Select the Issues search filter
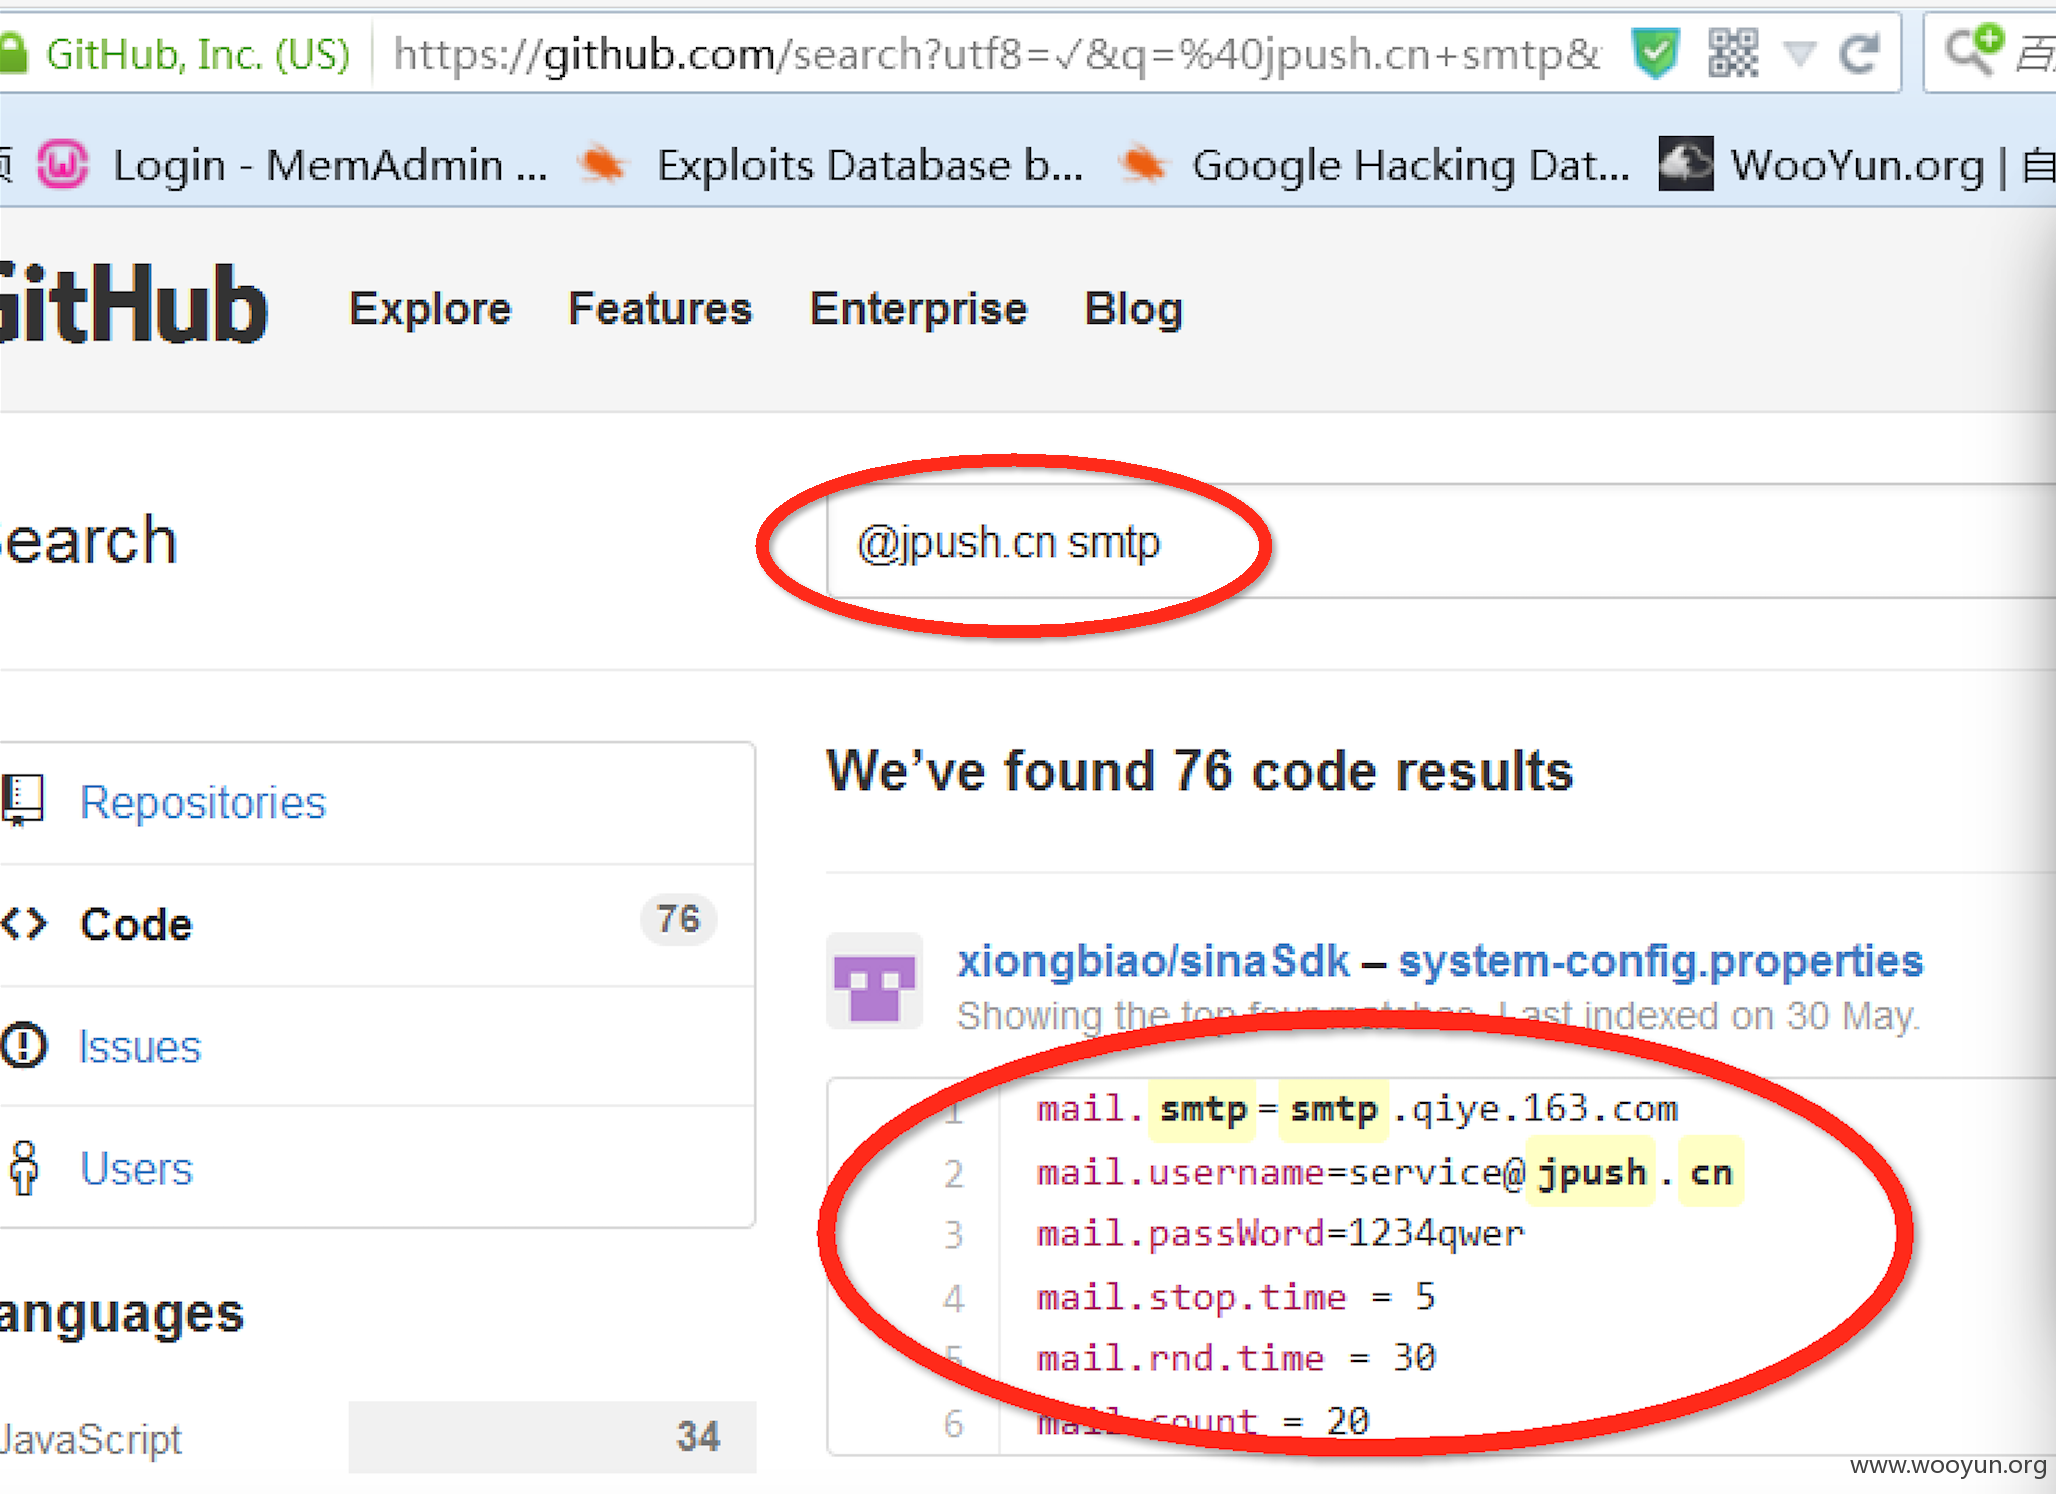 [376, 1046]
